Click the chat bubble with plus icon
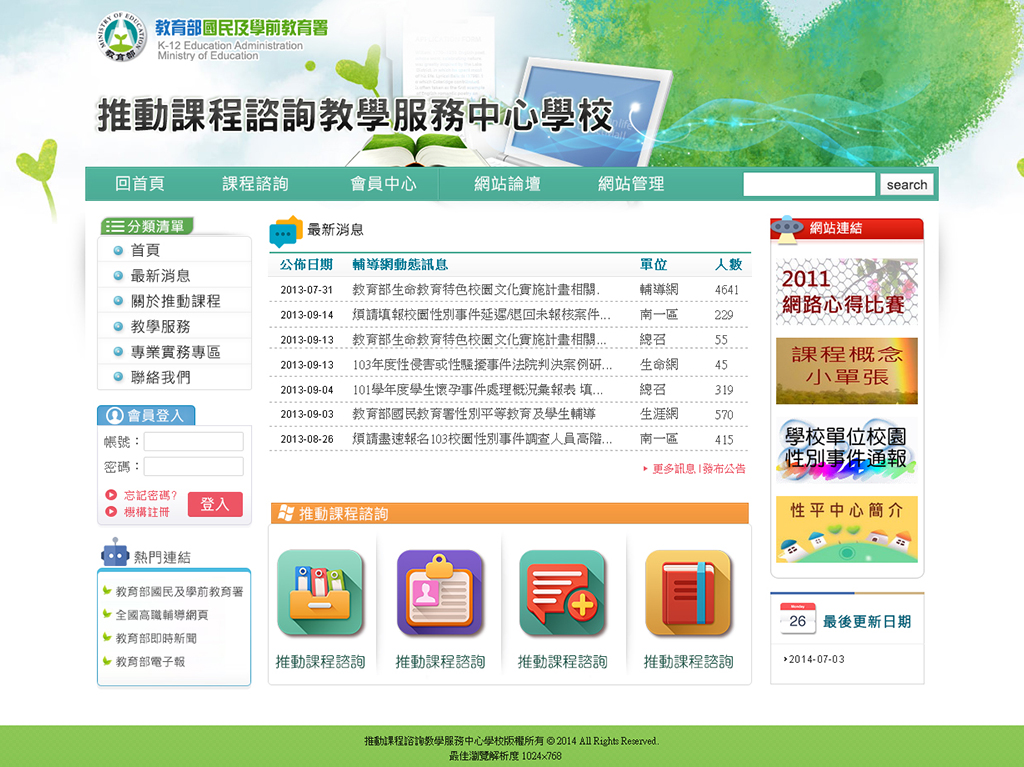The image size is (1024, 767). pyautogui.click(x=562, y=592)
